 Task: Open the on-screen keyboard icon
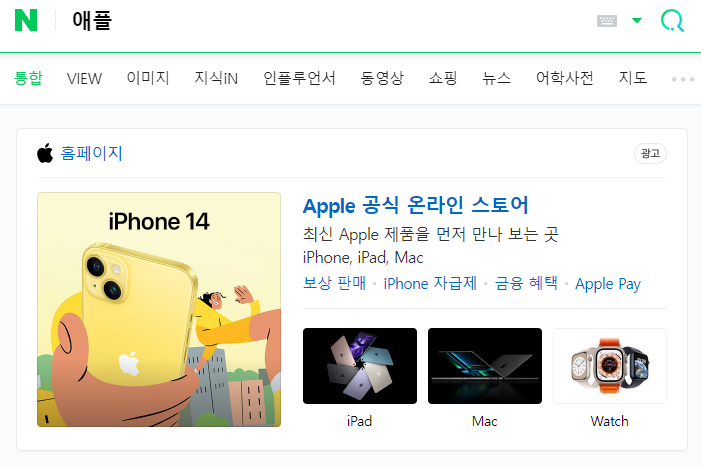(607, 21)
